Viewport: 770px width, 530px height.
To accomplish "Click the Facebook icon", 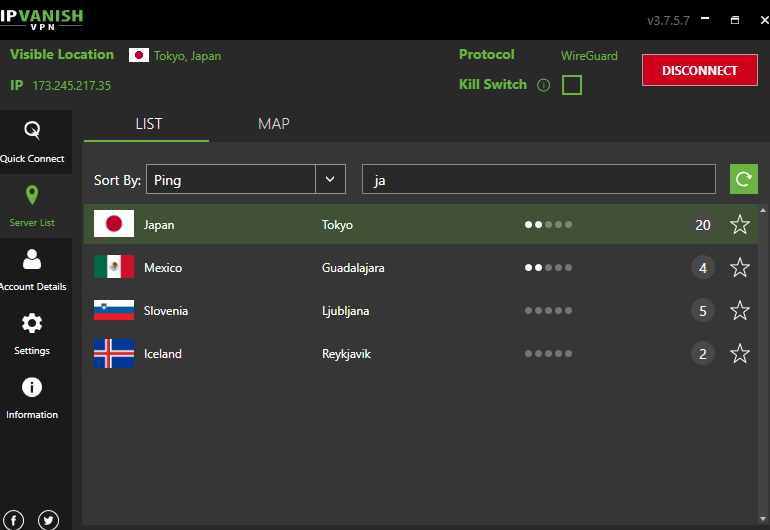I will [x=13, y=520].
